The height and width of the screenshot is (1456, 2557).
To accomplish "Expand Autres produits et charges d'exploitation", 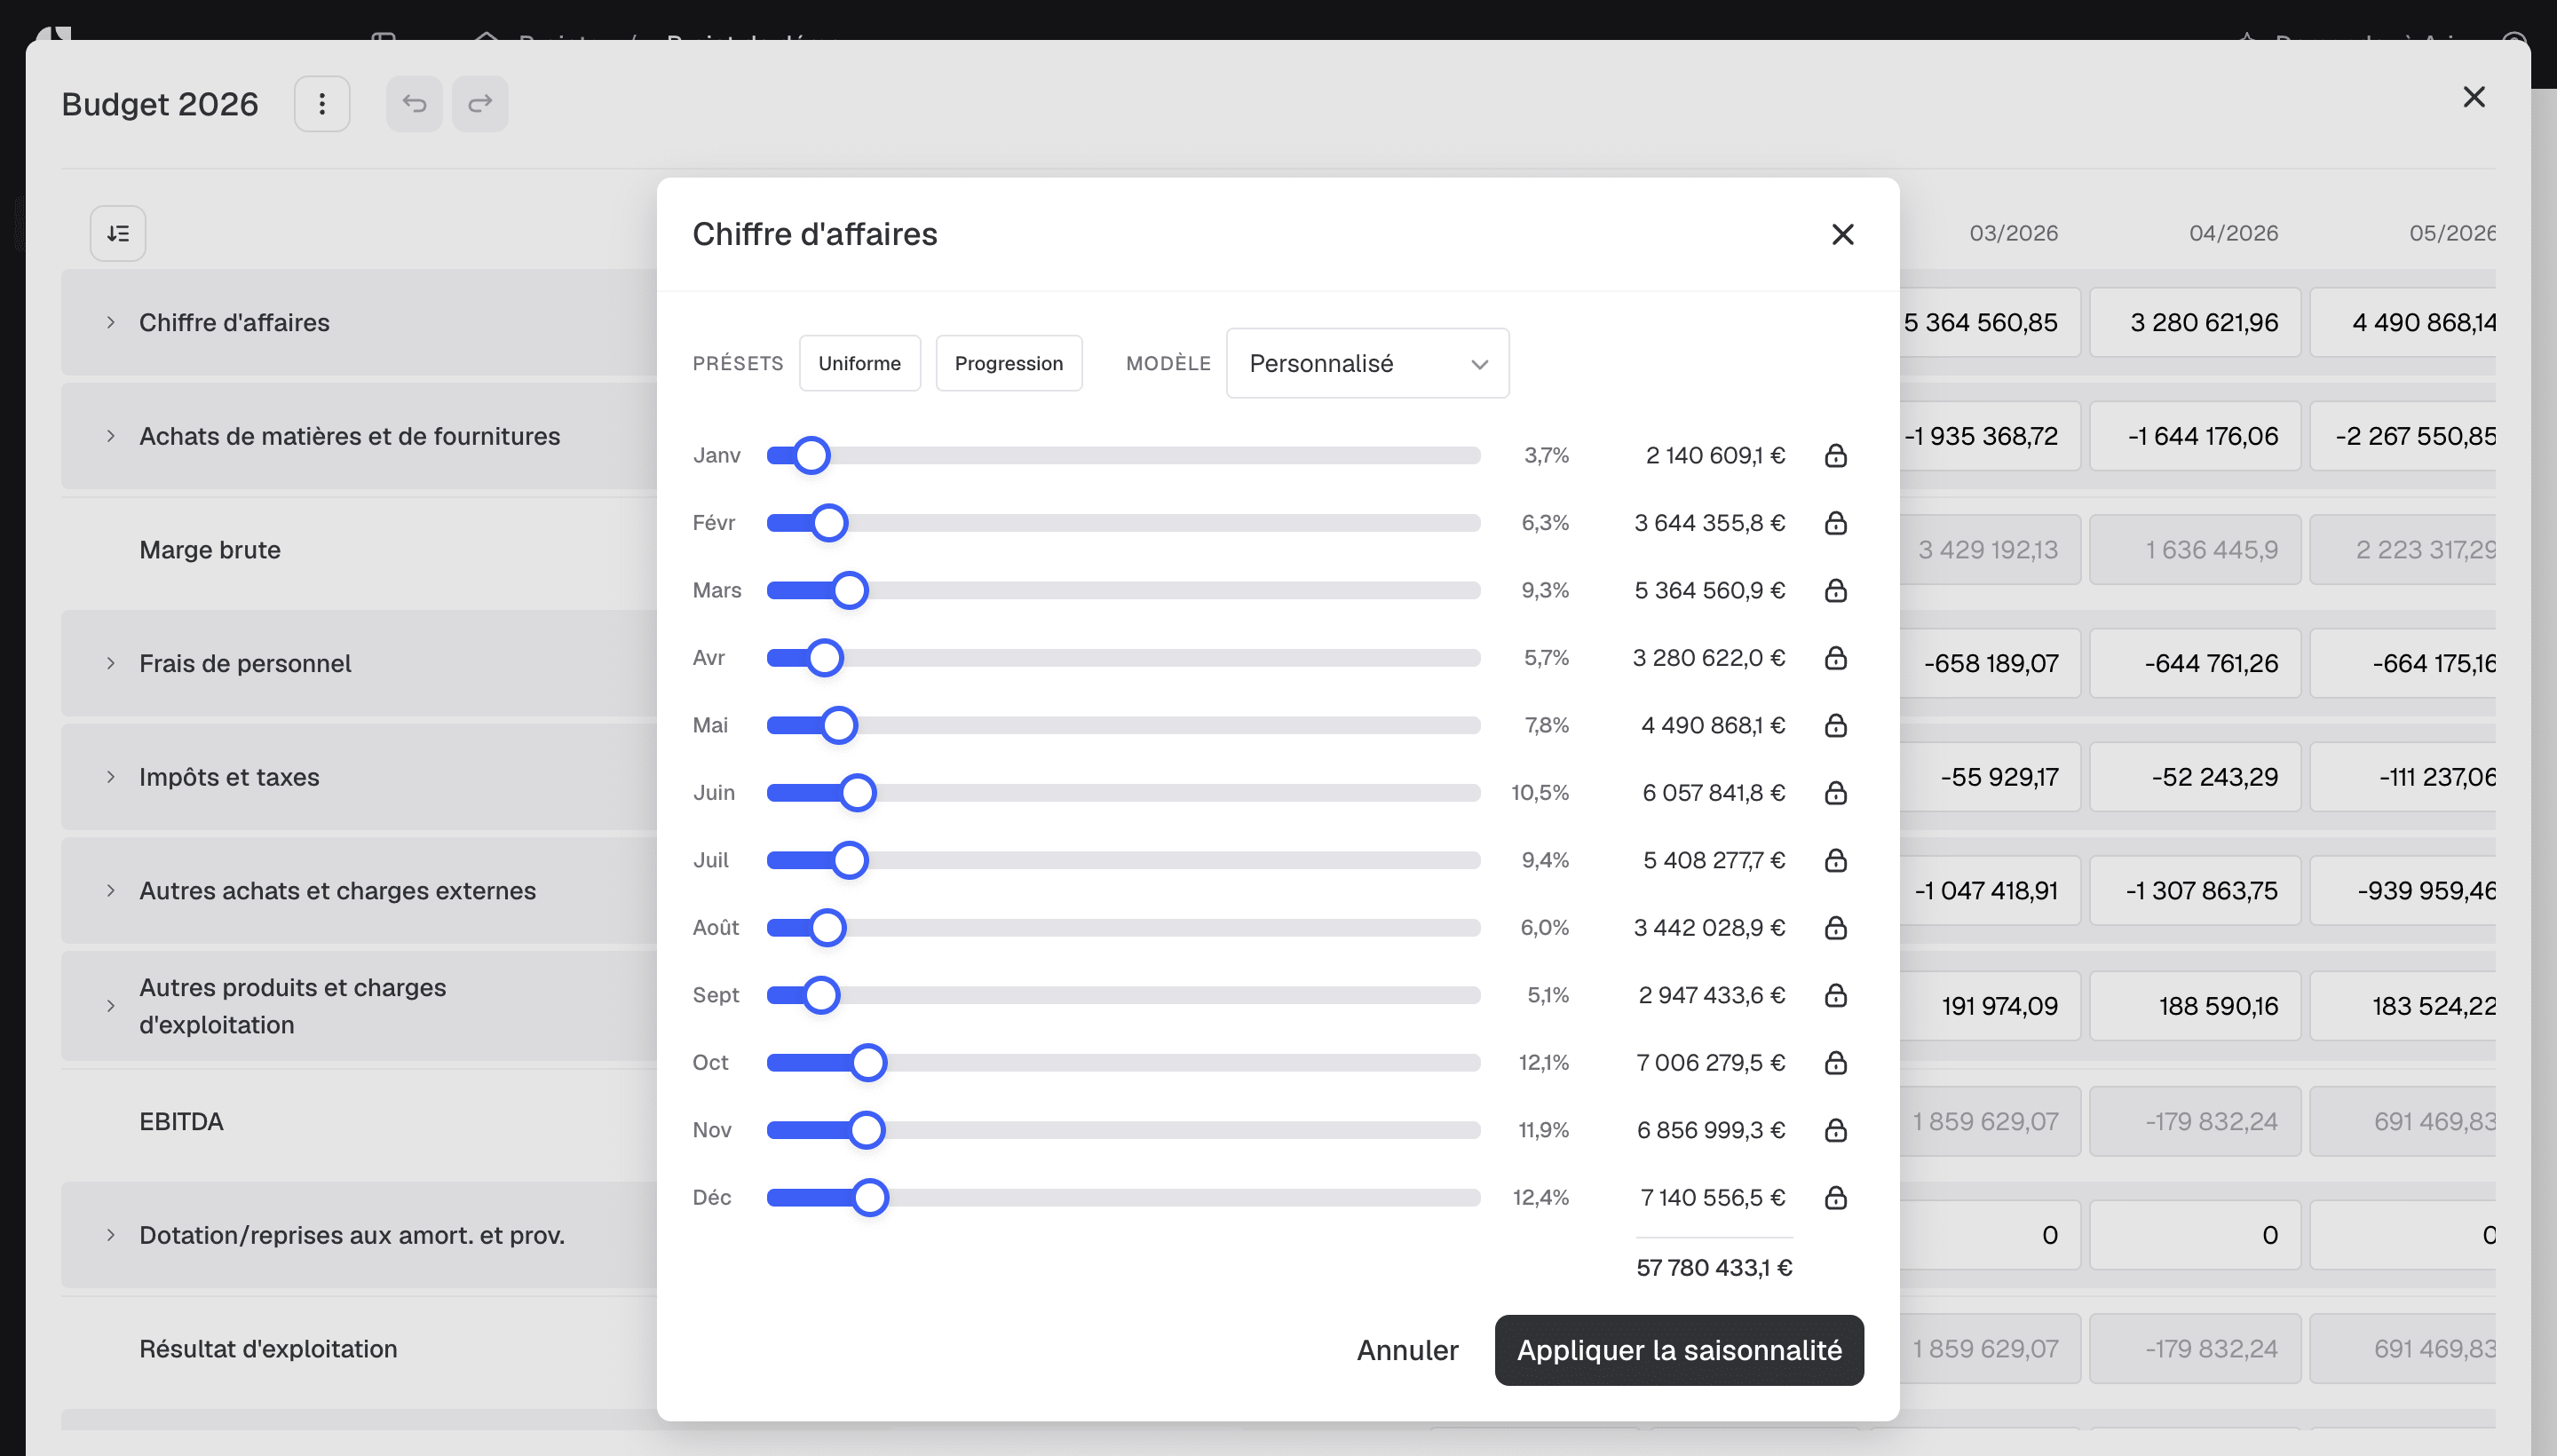I will pos(111,1006).
